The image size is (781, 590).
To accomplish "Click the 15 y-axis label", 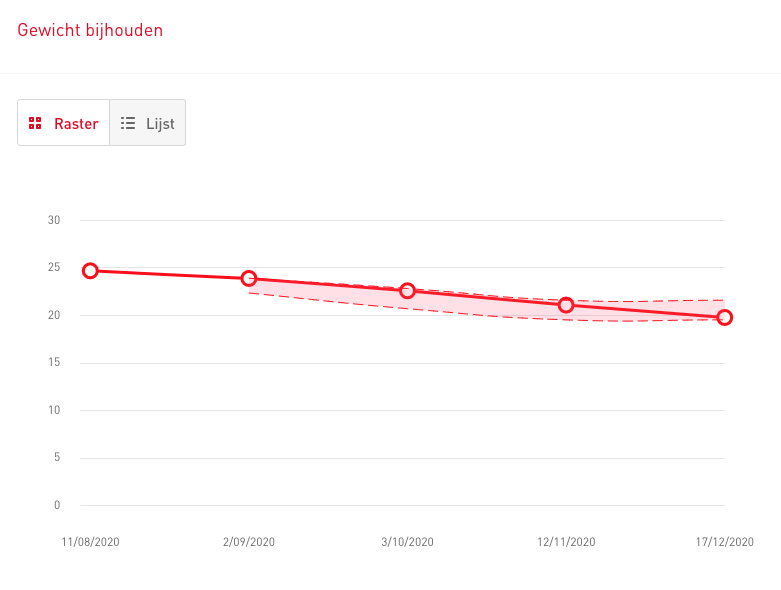I will [x=54, y=362].
